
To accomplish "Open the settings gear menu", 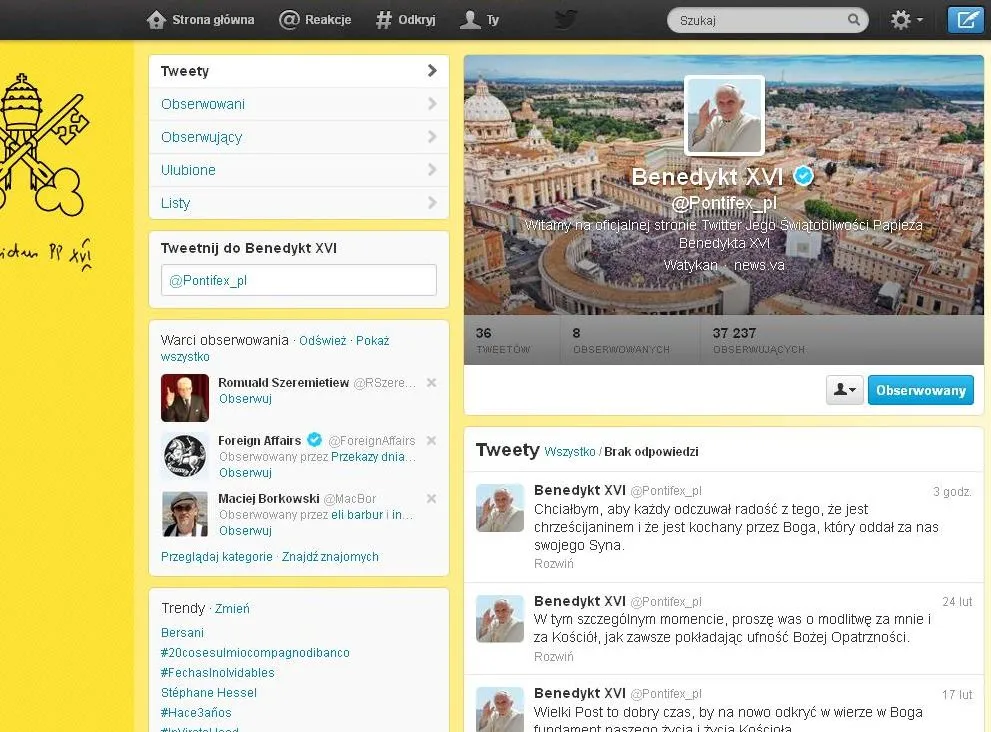I will [x=905, y=20].
